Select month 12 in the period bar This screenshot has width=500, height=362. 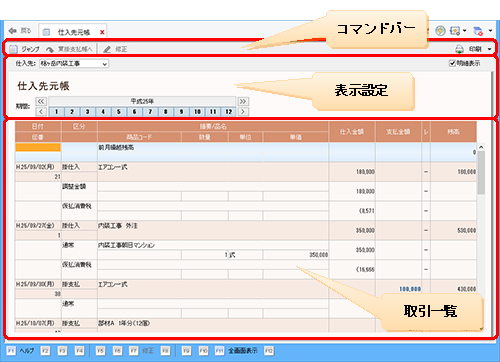click(229, 112)
